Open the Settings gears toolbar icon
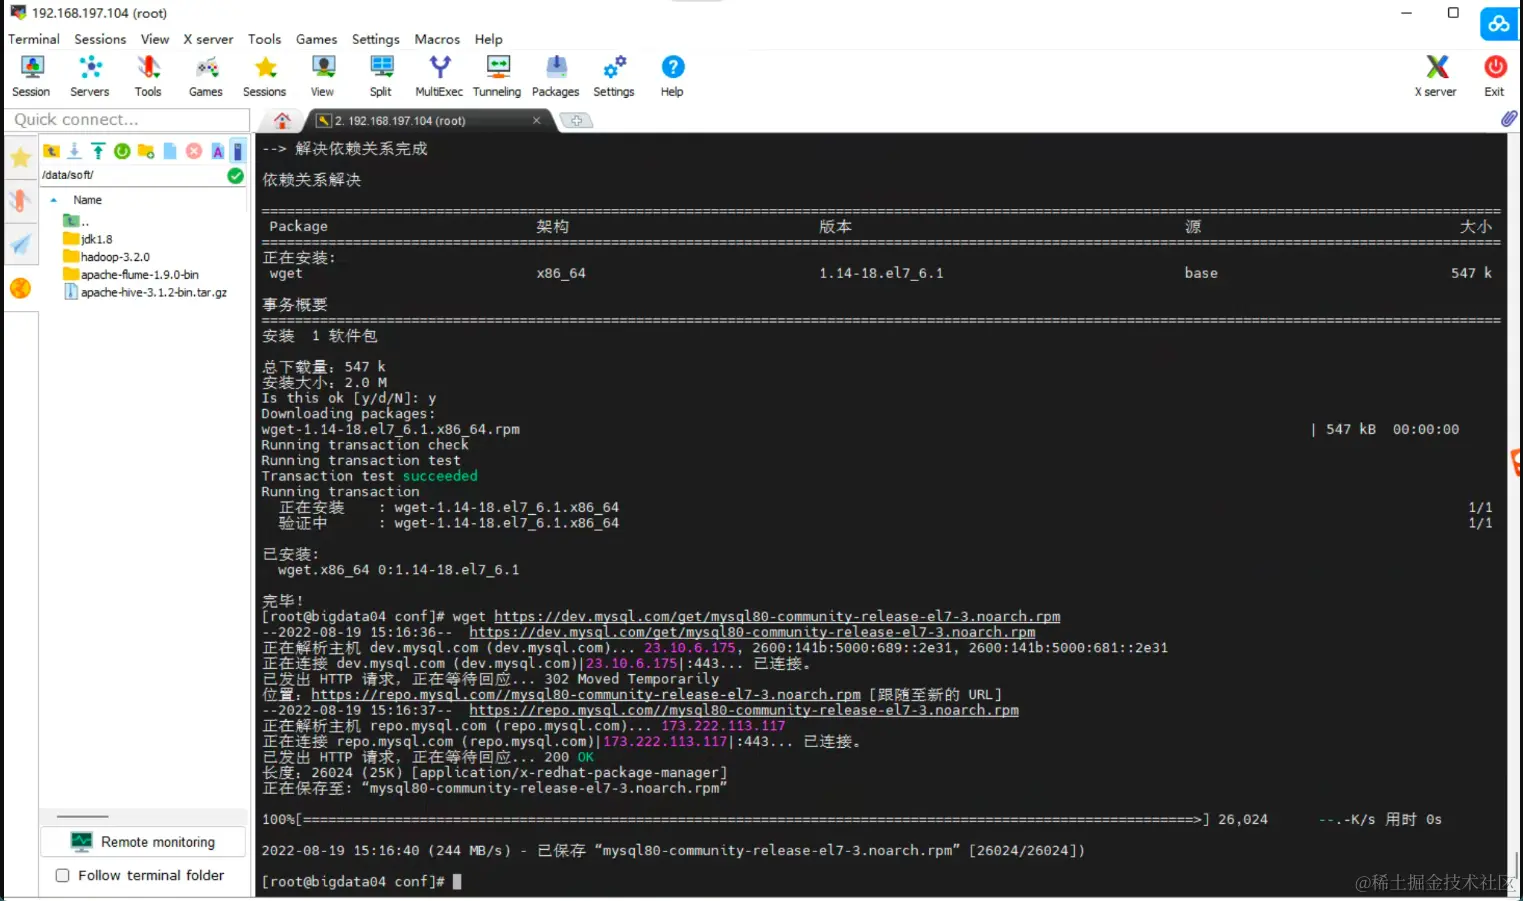The image size is (1523, 901). [614, 76]
